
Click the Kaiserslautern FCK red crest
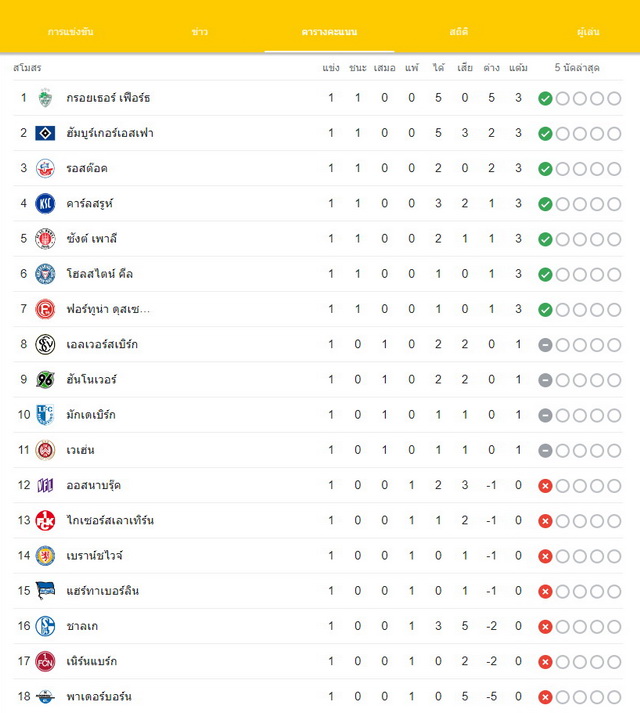45,520
